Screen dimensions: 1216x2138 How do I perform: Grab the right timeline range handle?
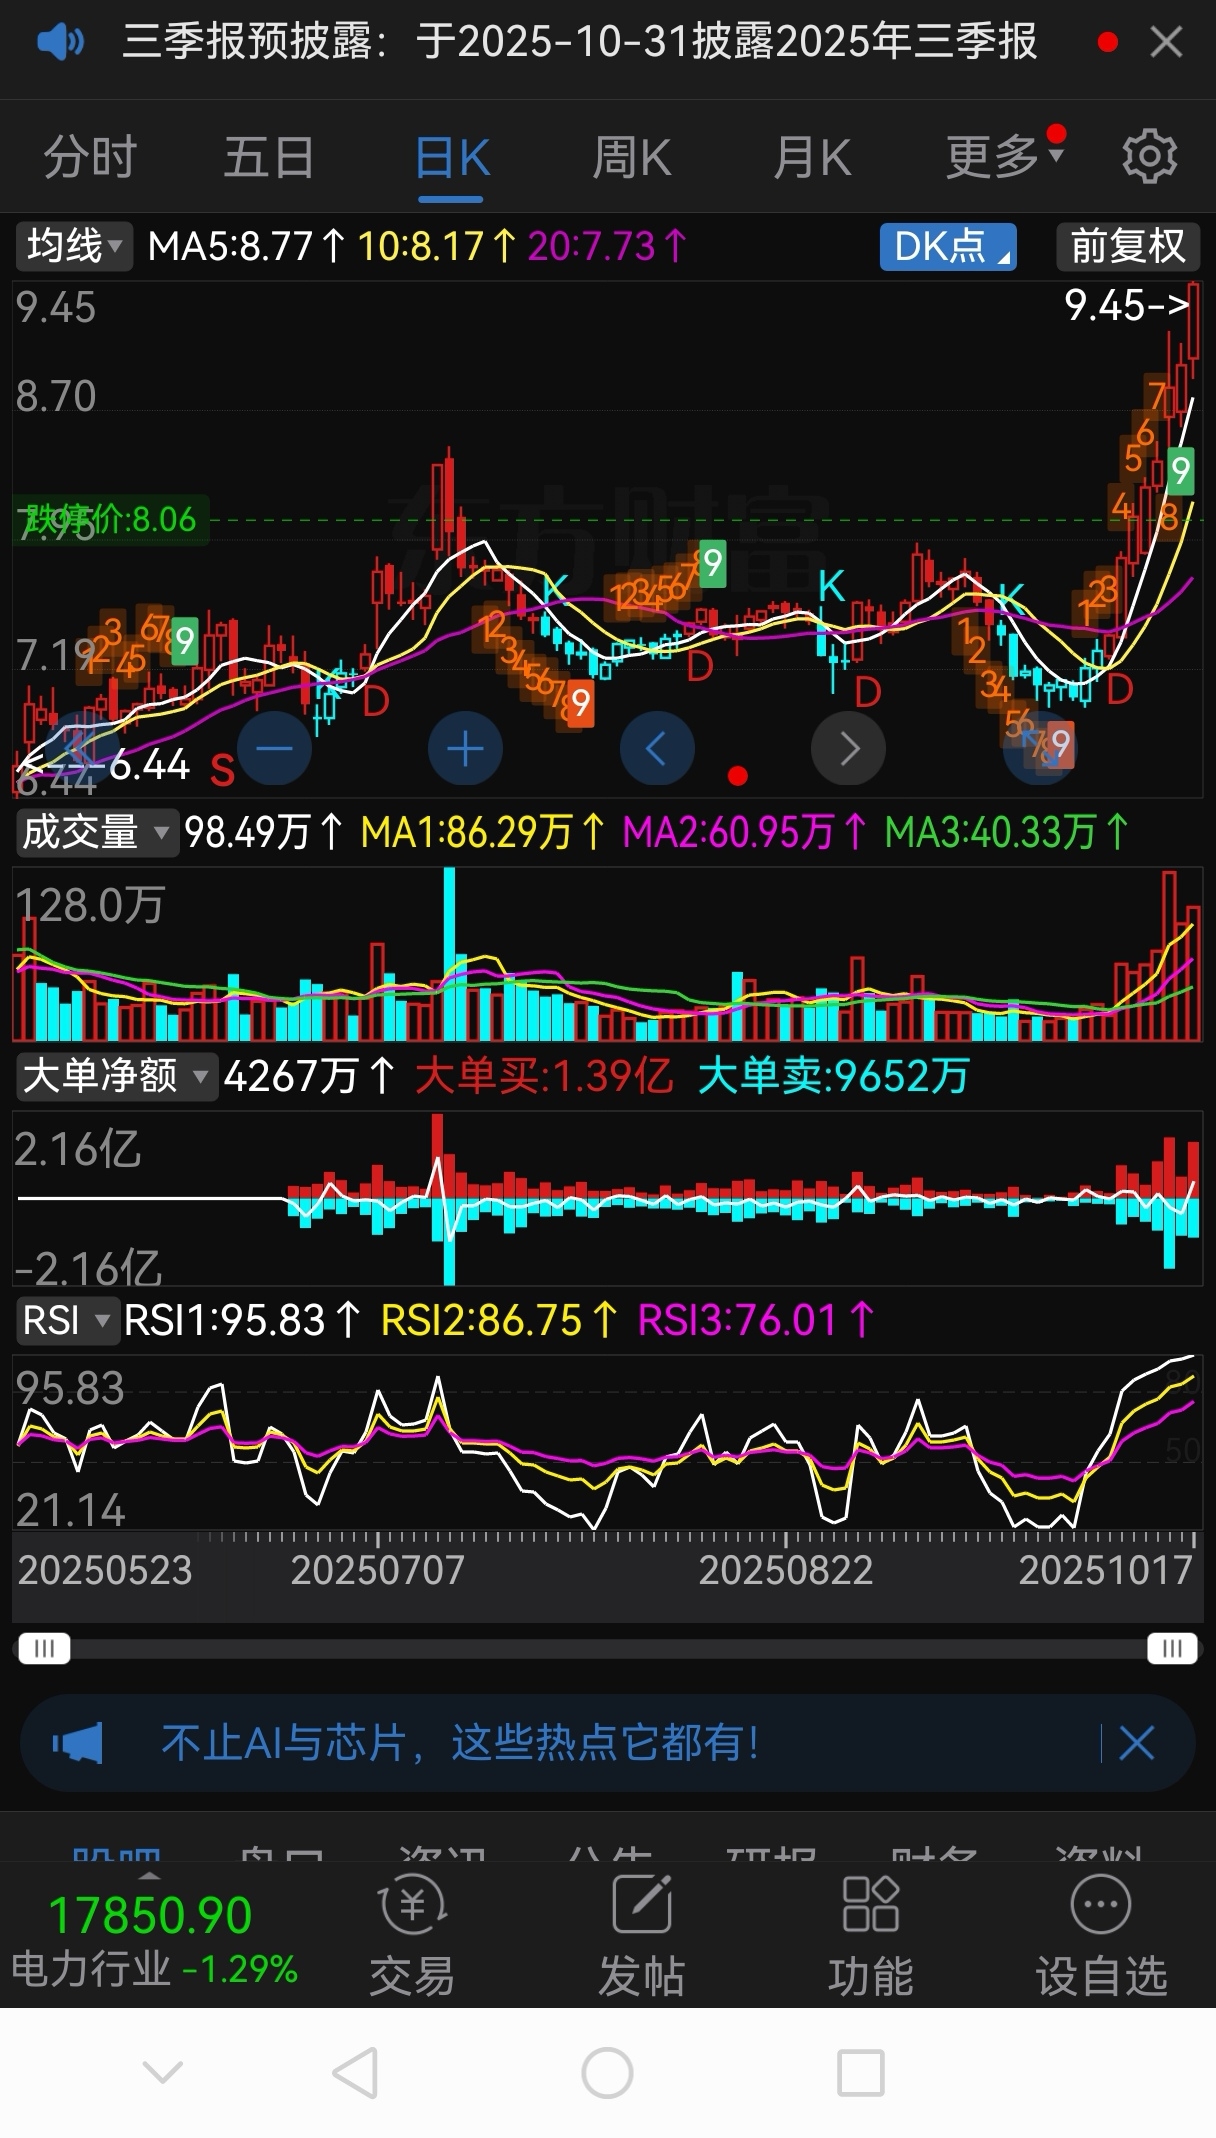1172,1648
